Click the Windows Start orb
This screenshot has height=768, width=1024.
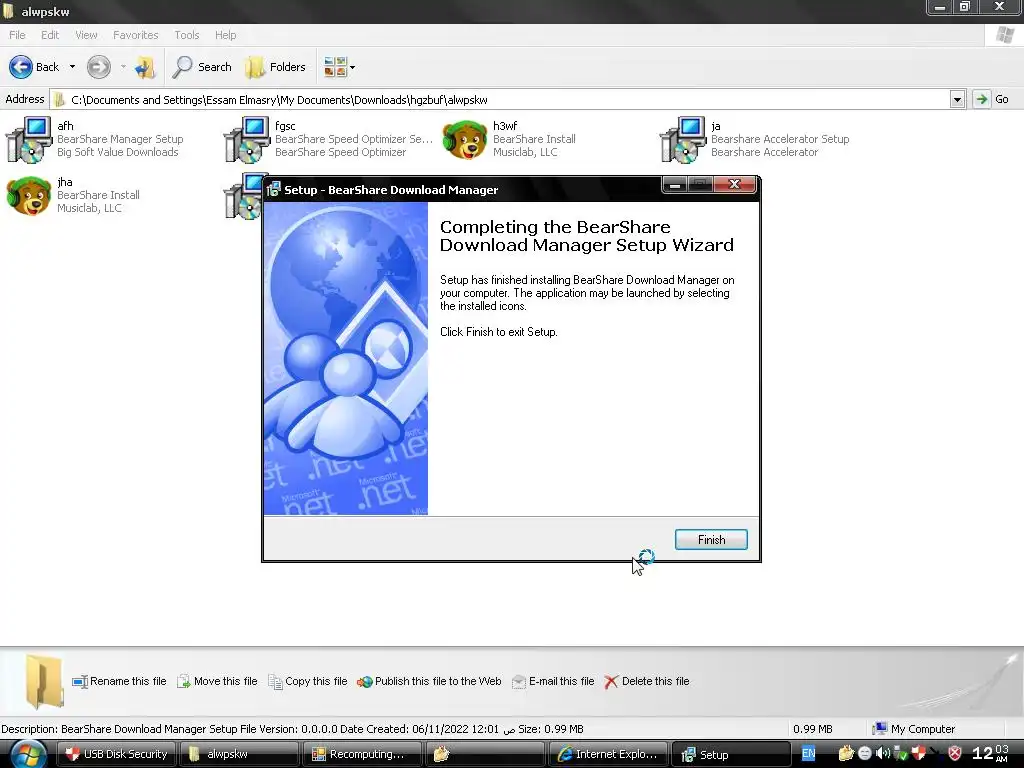[27, 755]
